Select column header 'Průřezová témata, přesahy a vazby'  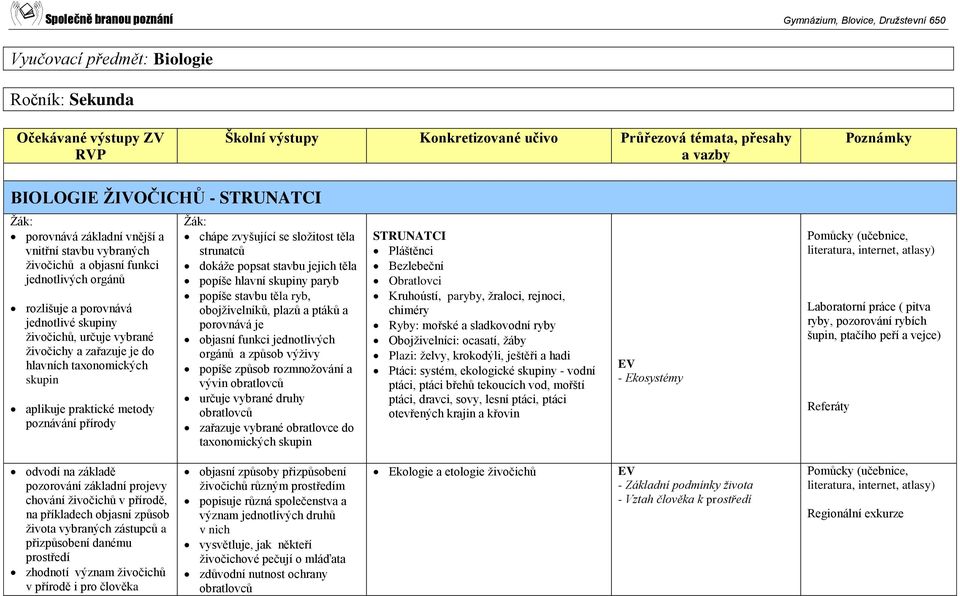(706, 146)
